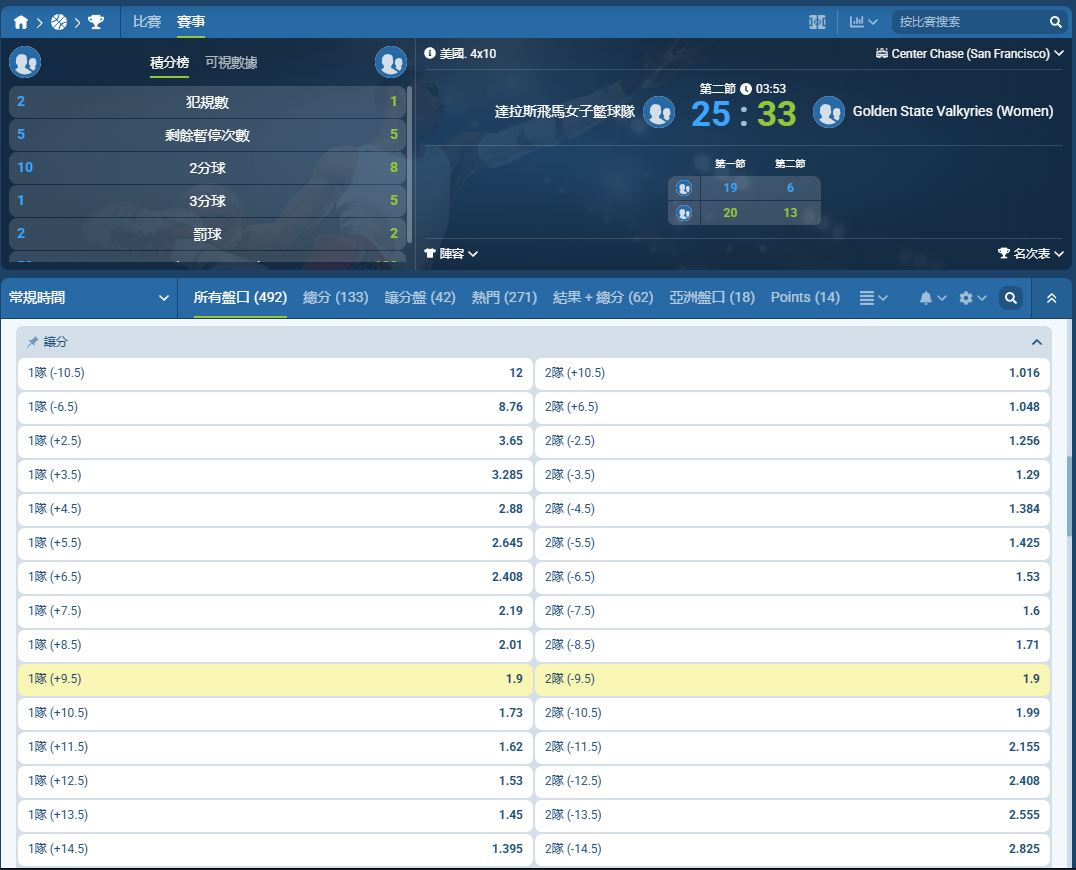The width and height of the screenshot is (1076, 870).
Task: Bet on 2隊 (-2.5) at 1.256
Action: [793, 441]
